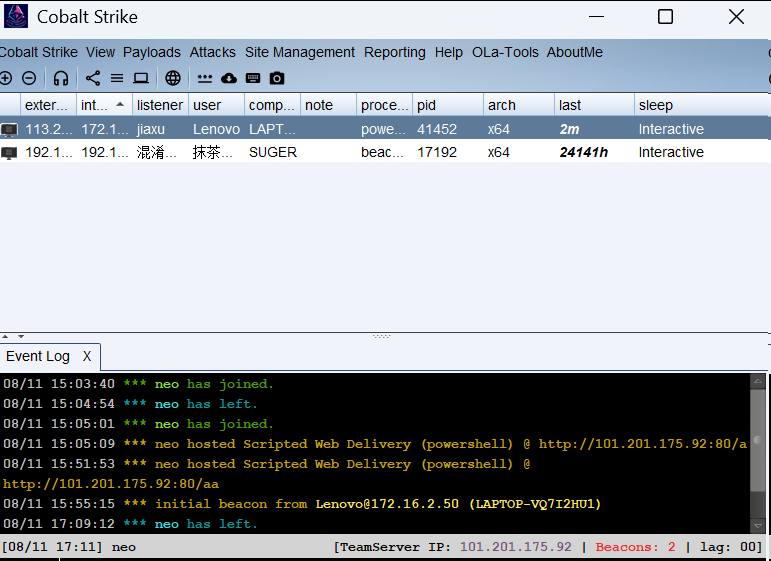Sort by the sleep column header

pos(703,105)
